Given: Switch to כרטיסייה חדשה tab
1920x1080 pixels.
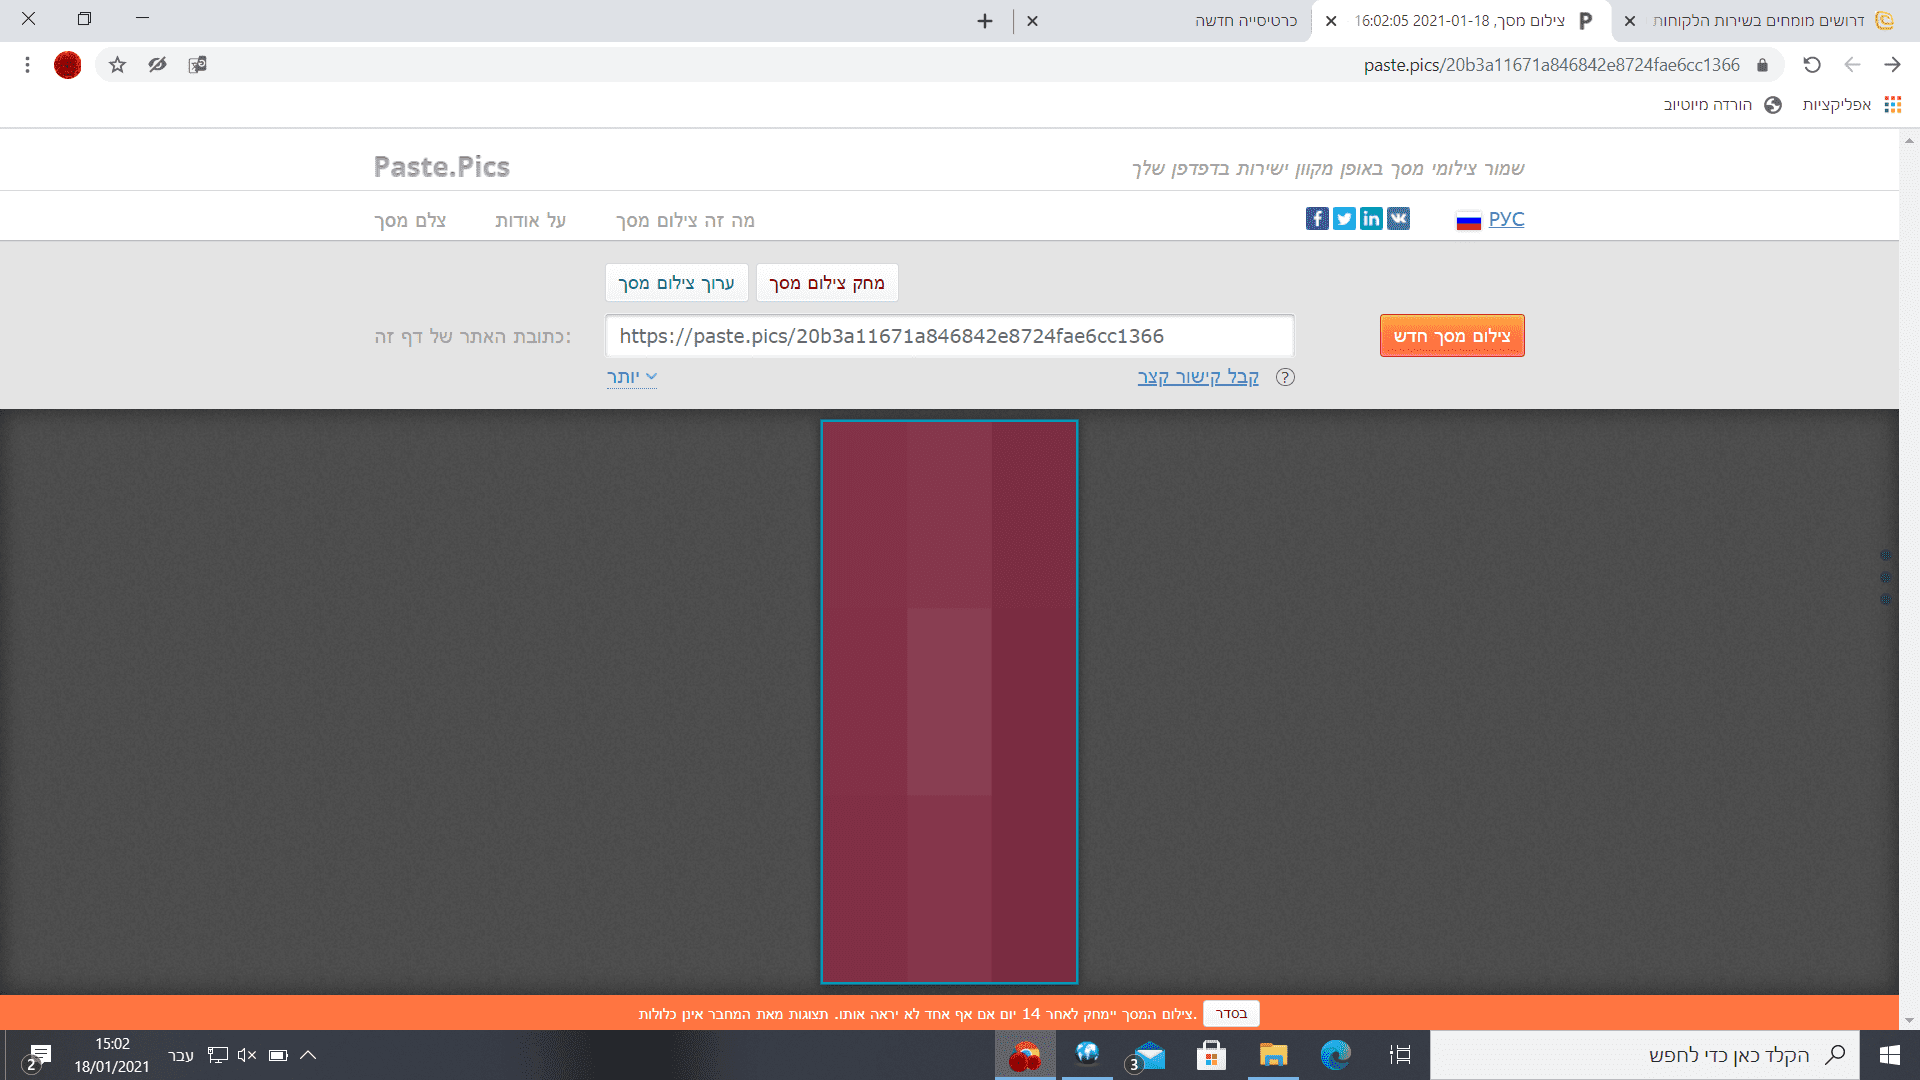Looking at the screenshot, I should 1244,21.
